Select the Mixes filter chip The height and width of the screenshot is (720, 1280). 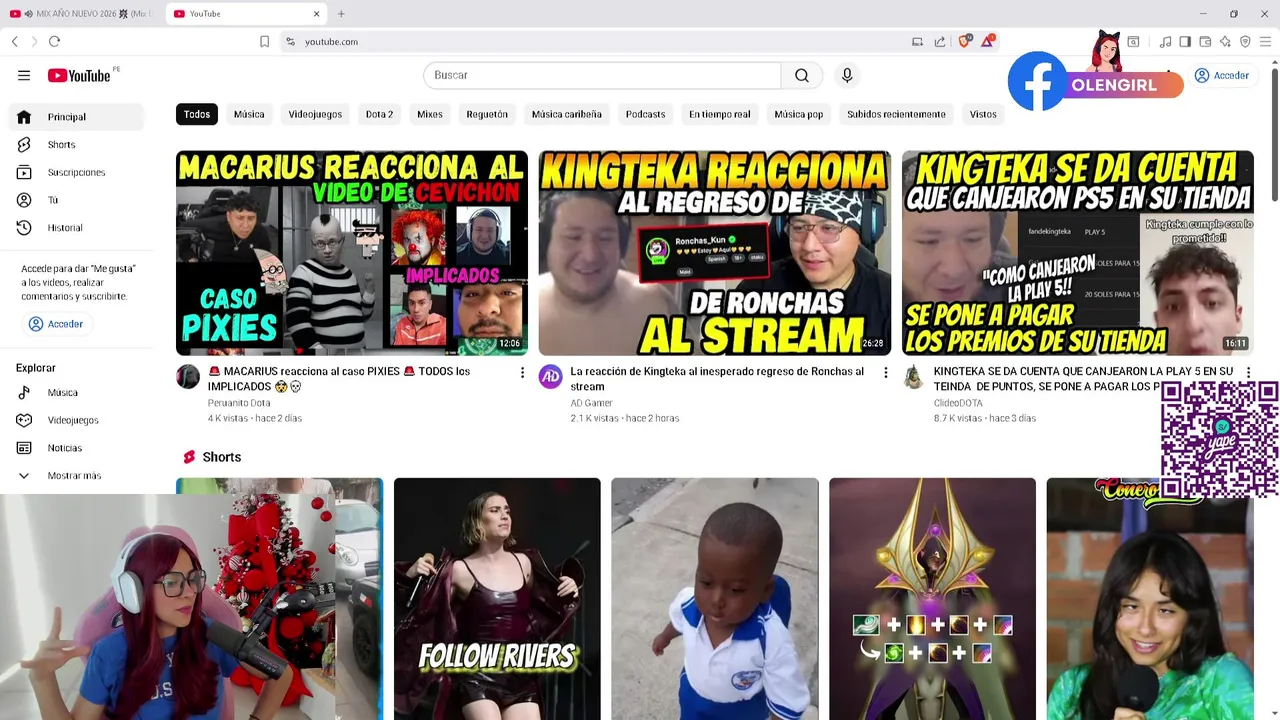coord(430,114)
